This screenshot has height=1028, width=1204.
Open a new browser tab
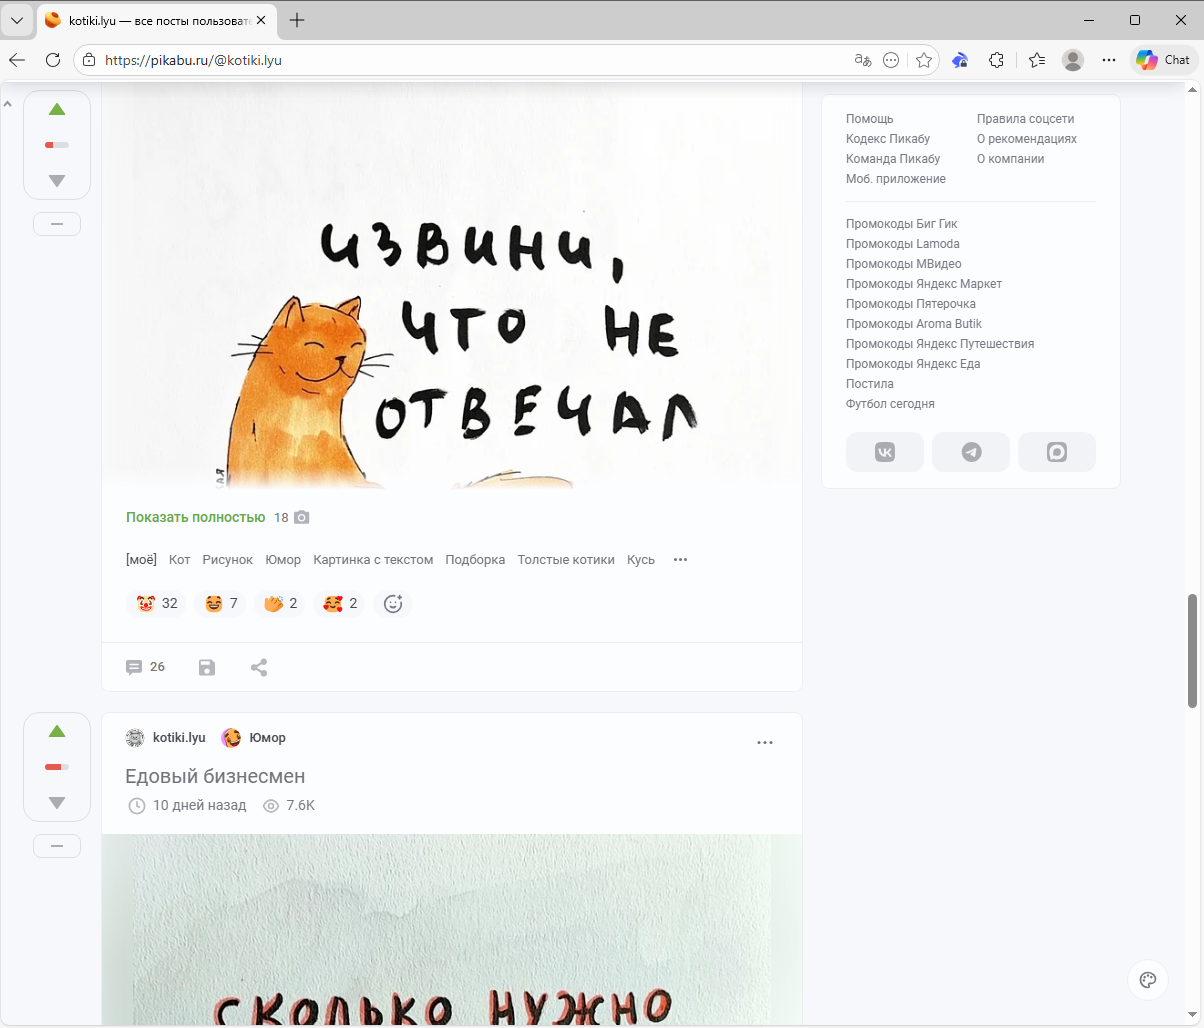pyautogui.click(x=297, y=20)
